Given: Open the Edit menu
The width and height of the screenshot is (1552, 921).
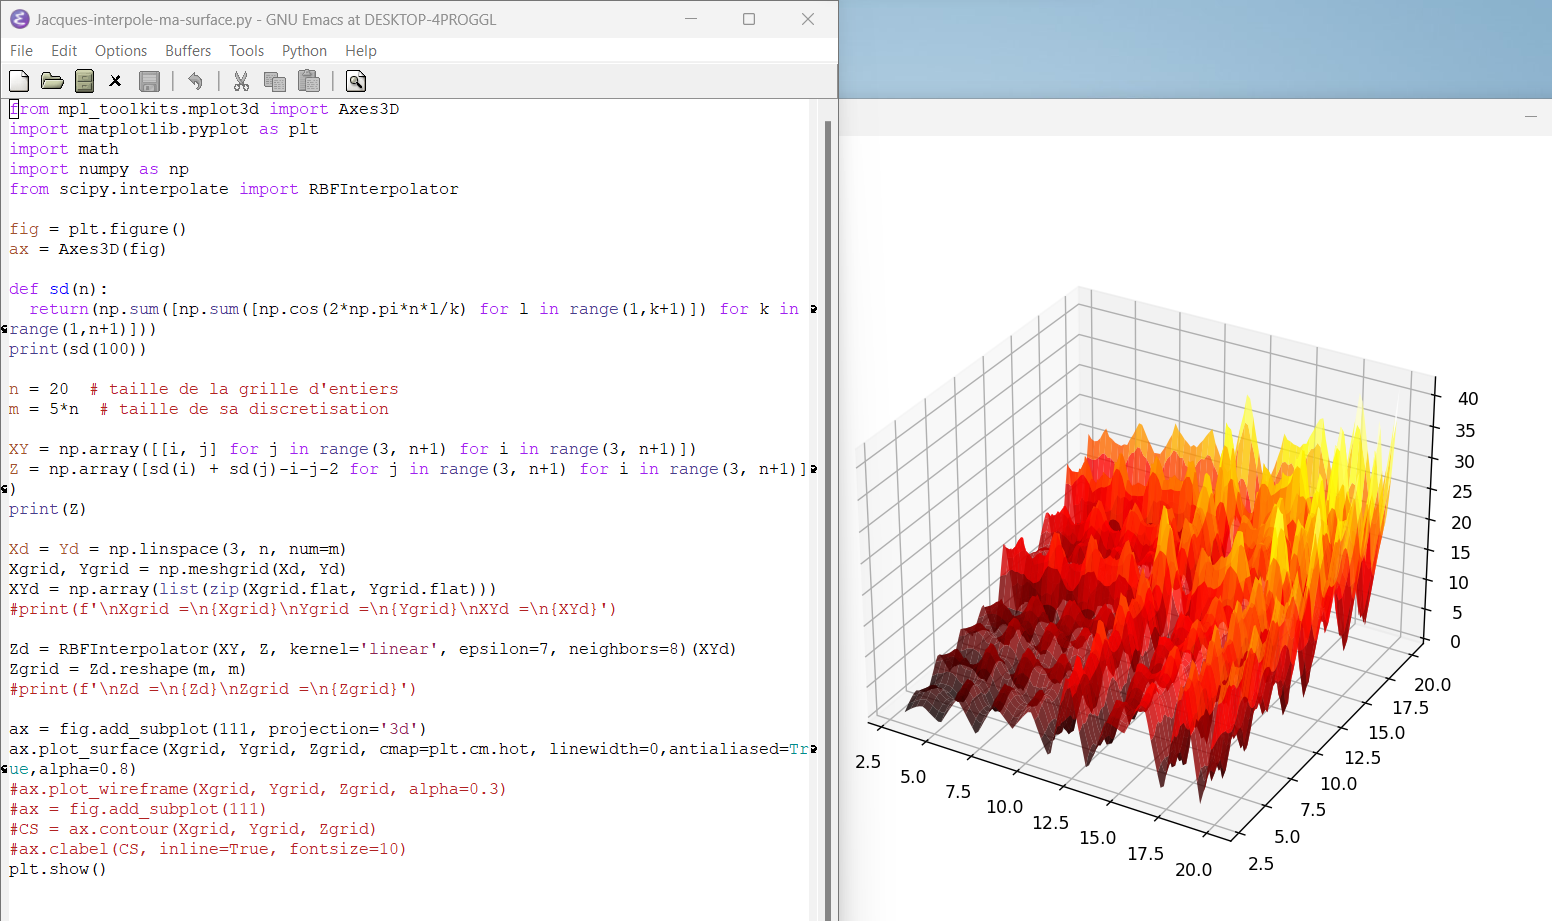Looking at the screenshot, I should pos(64,51).
